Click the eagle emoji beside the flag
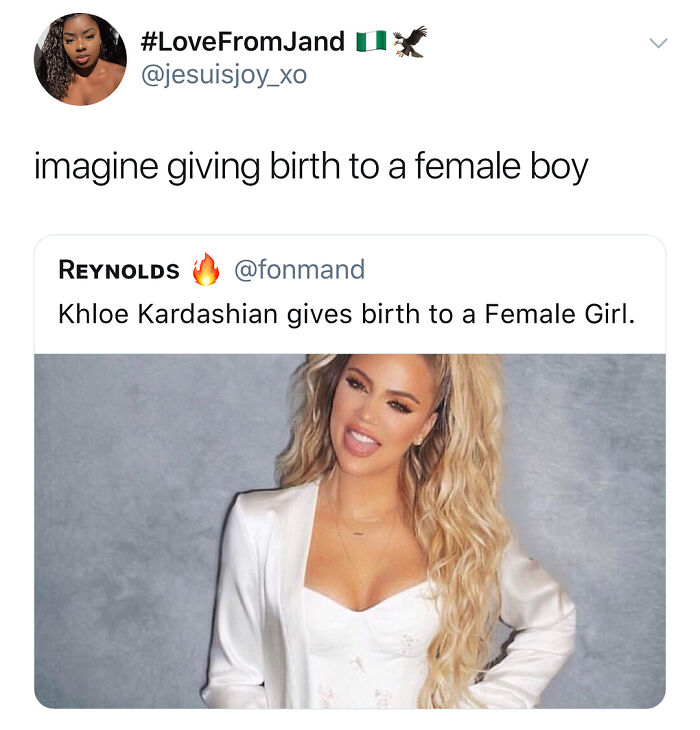The image size is (700, 730). 410,41
